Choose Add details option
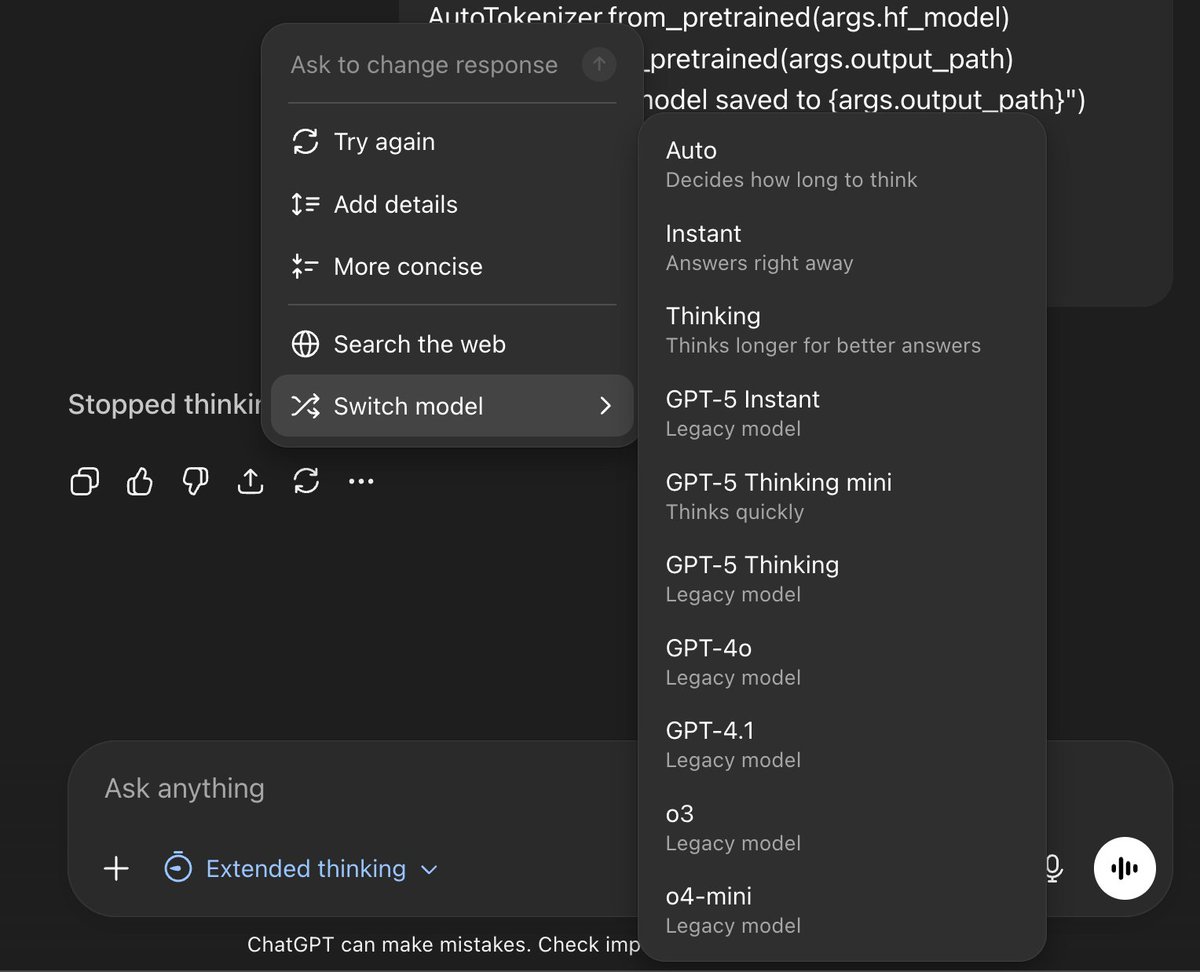The image size is (1200, 972). tap(452, 204)
